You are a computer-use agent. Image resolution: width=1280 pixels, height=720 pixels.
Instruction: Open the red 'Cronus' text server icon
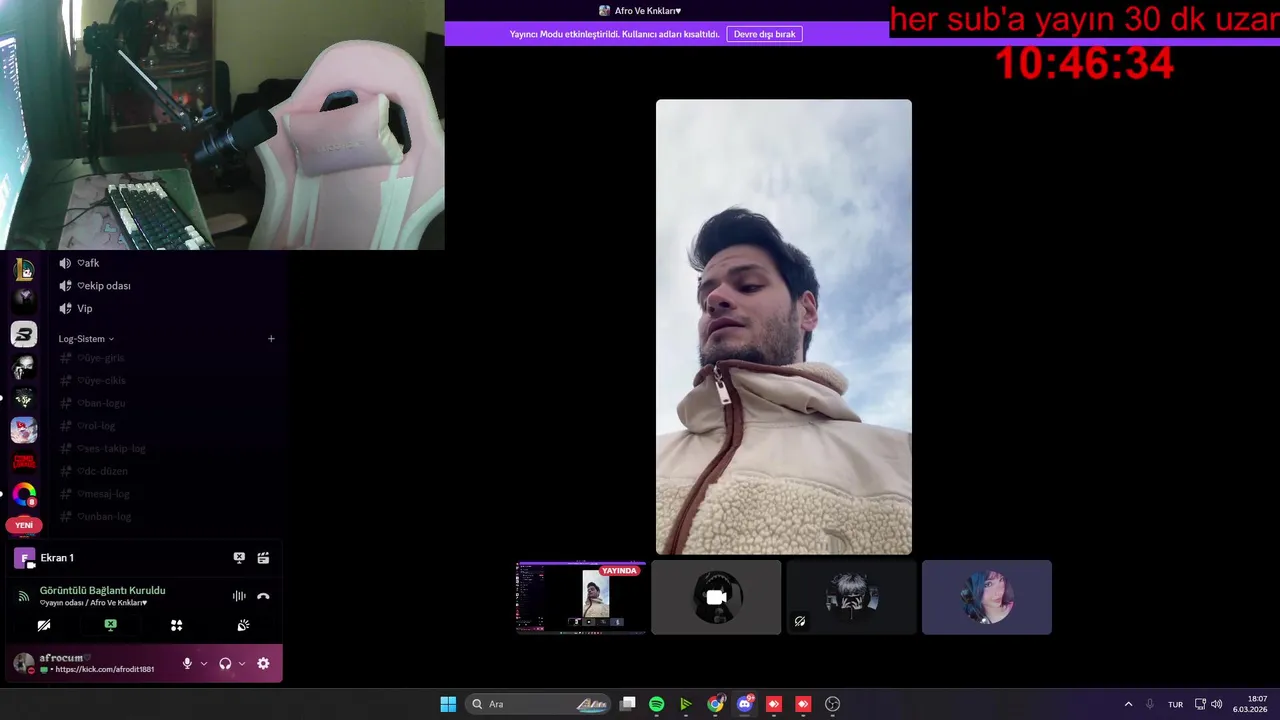click(x=24, y=462)
